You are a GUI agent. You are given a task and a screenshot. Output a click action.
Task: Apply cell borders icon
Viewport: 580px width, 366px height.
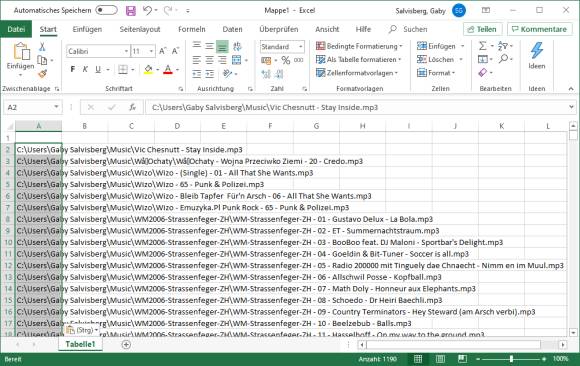(123, 69)
